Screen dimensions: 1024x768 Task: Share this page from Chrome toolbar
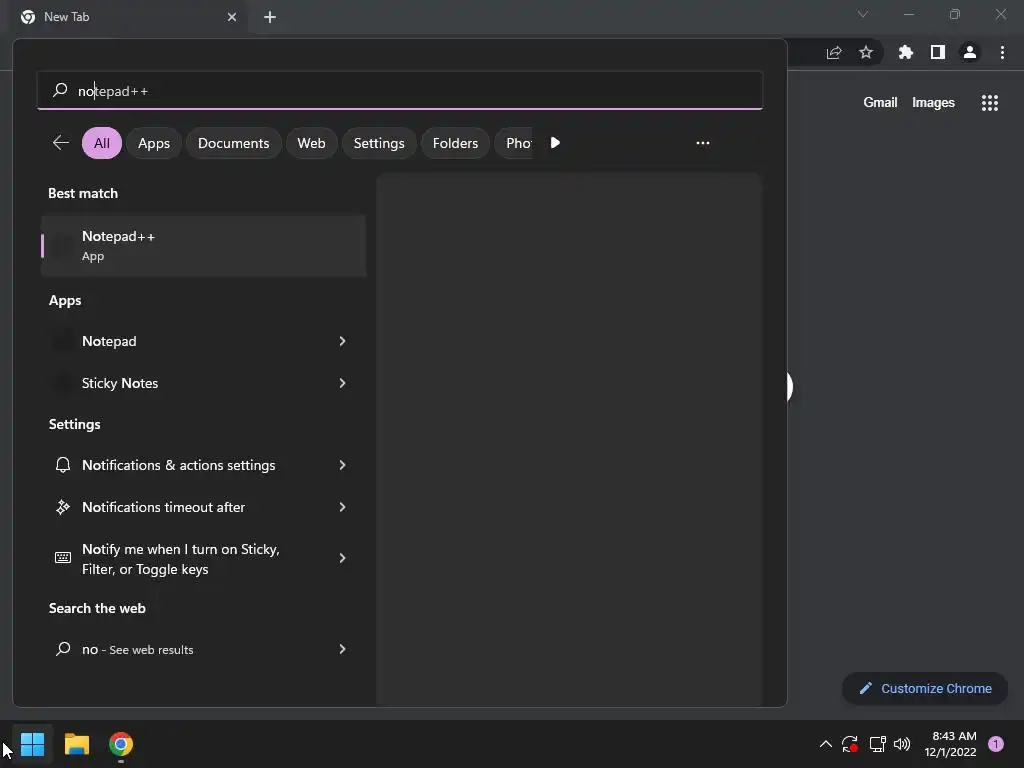(x=834, y=53)
